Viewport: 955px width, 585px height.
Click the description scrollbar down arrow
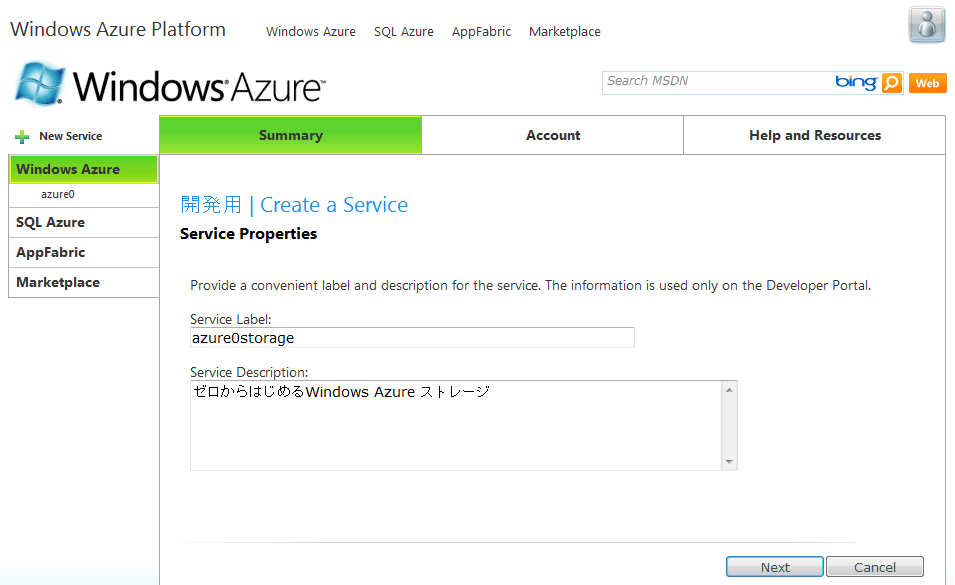(x=729, y=462)
